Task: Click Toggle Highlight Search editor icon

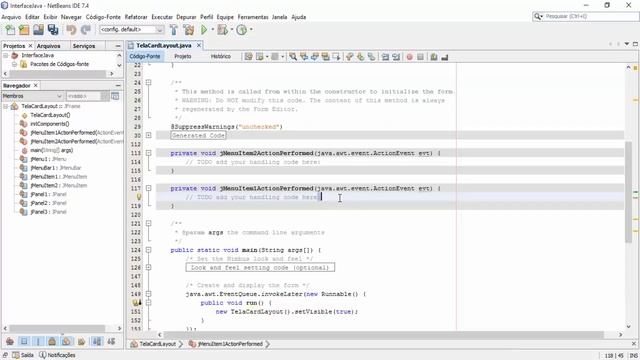Action: click(x=325, y=57)
